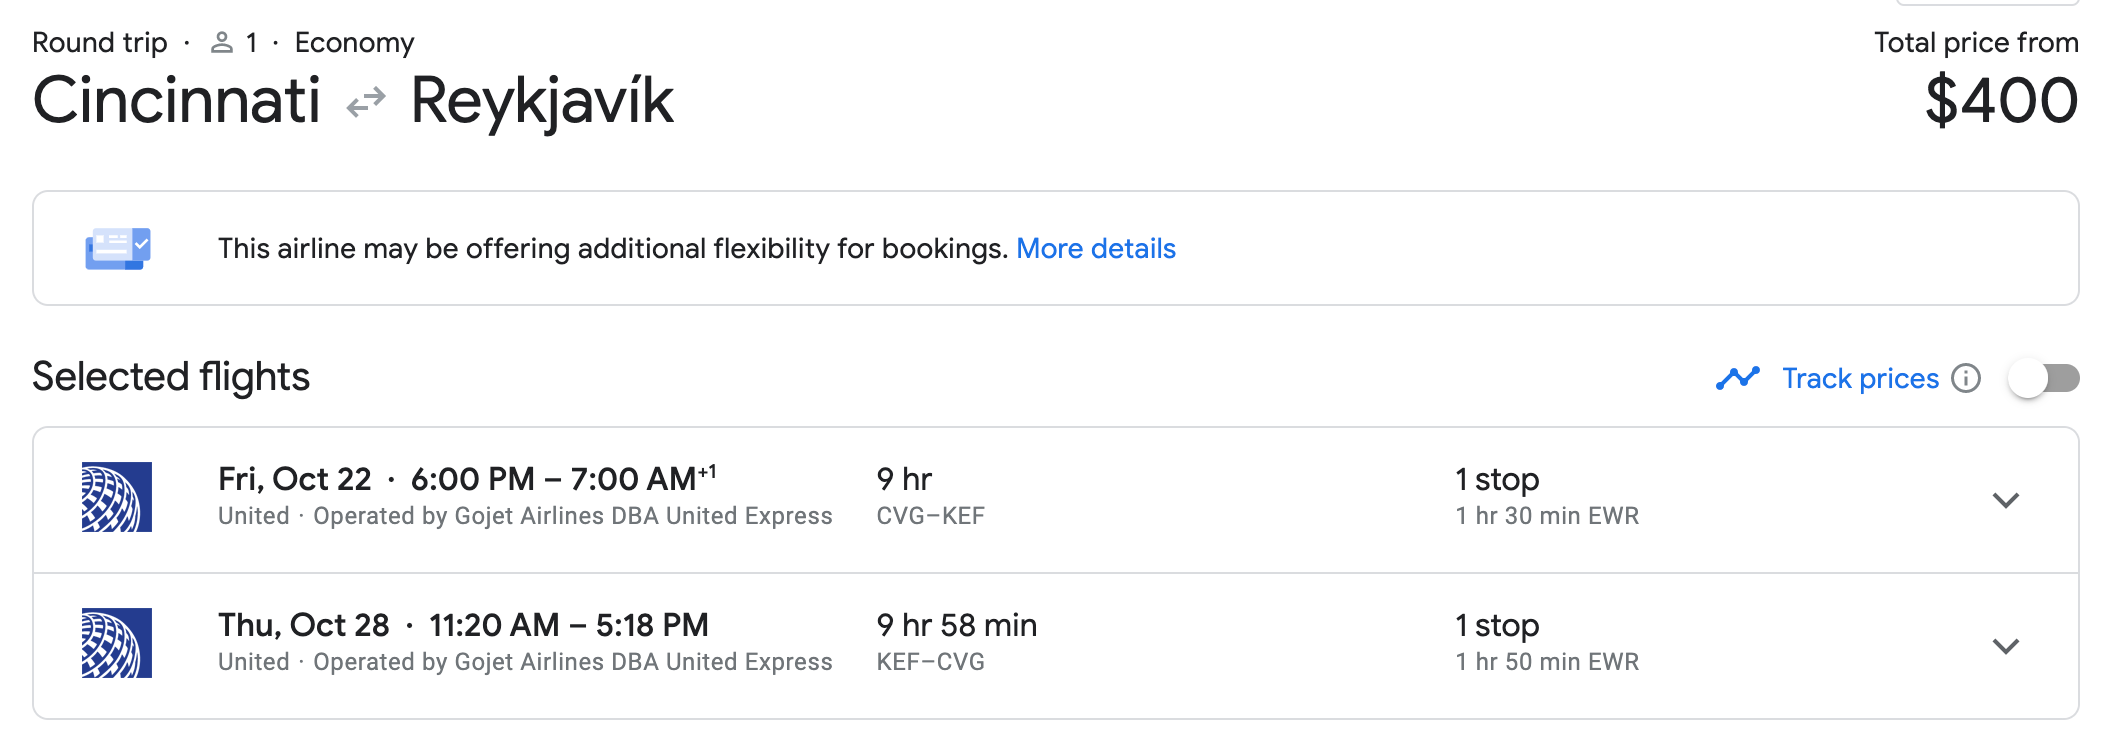Click the Track prices label
Viewport: 2106px width, 748px height.
(1859, 378)
